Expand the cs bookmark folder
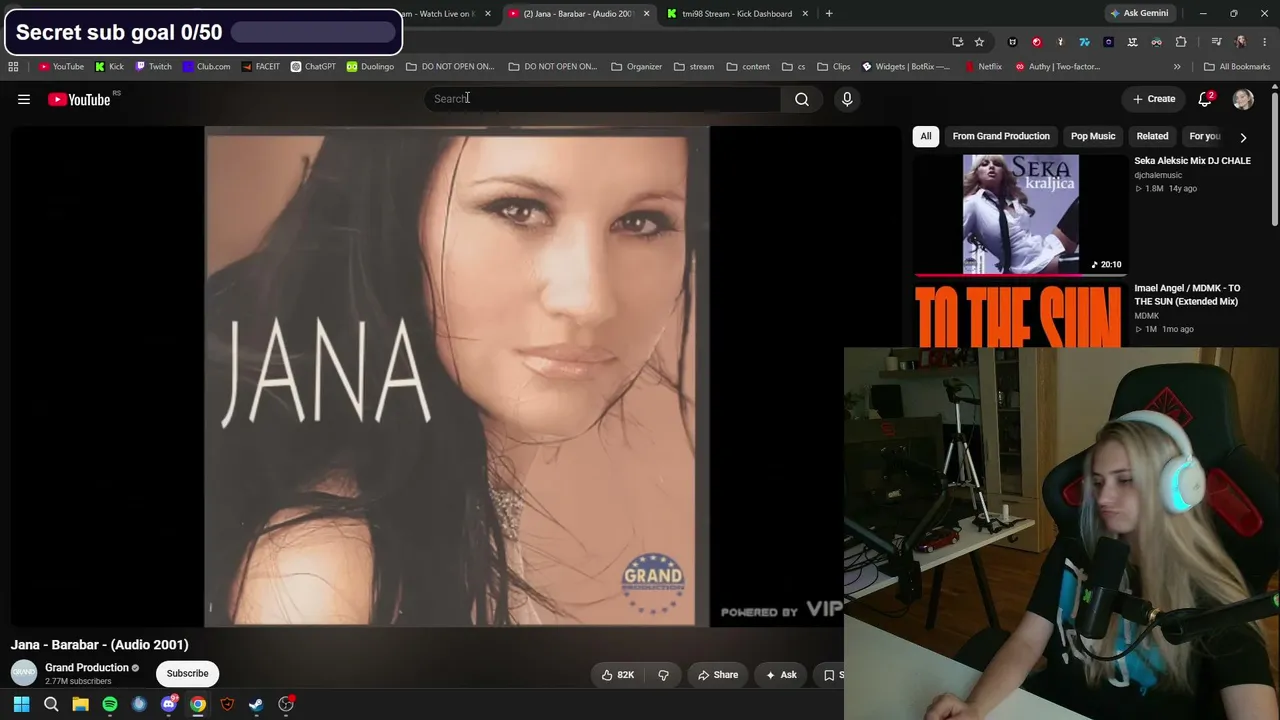The width and height of the screenshot is (1280, 720). [x=794, y=67]
